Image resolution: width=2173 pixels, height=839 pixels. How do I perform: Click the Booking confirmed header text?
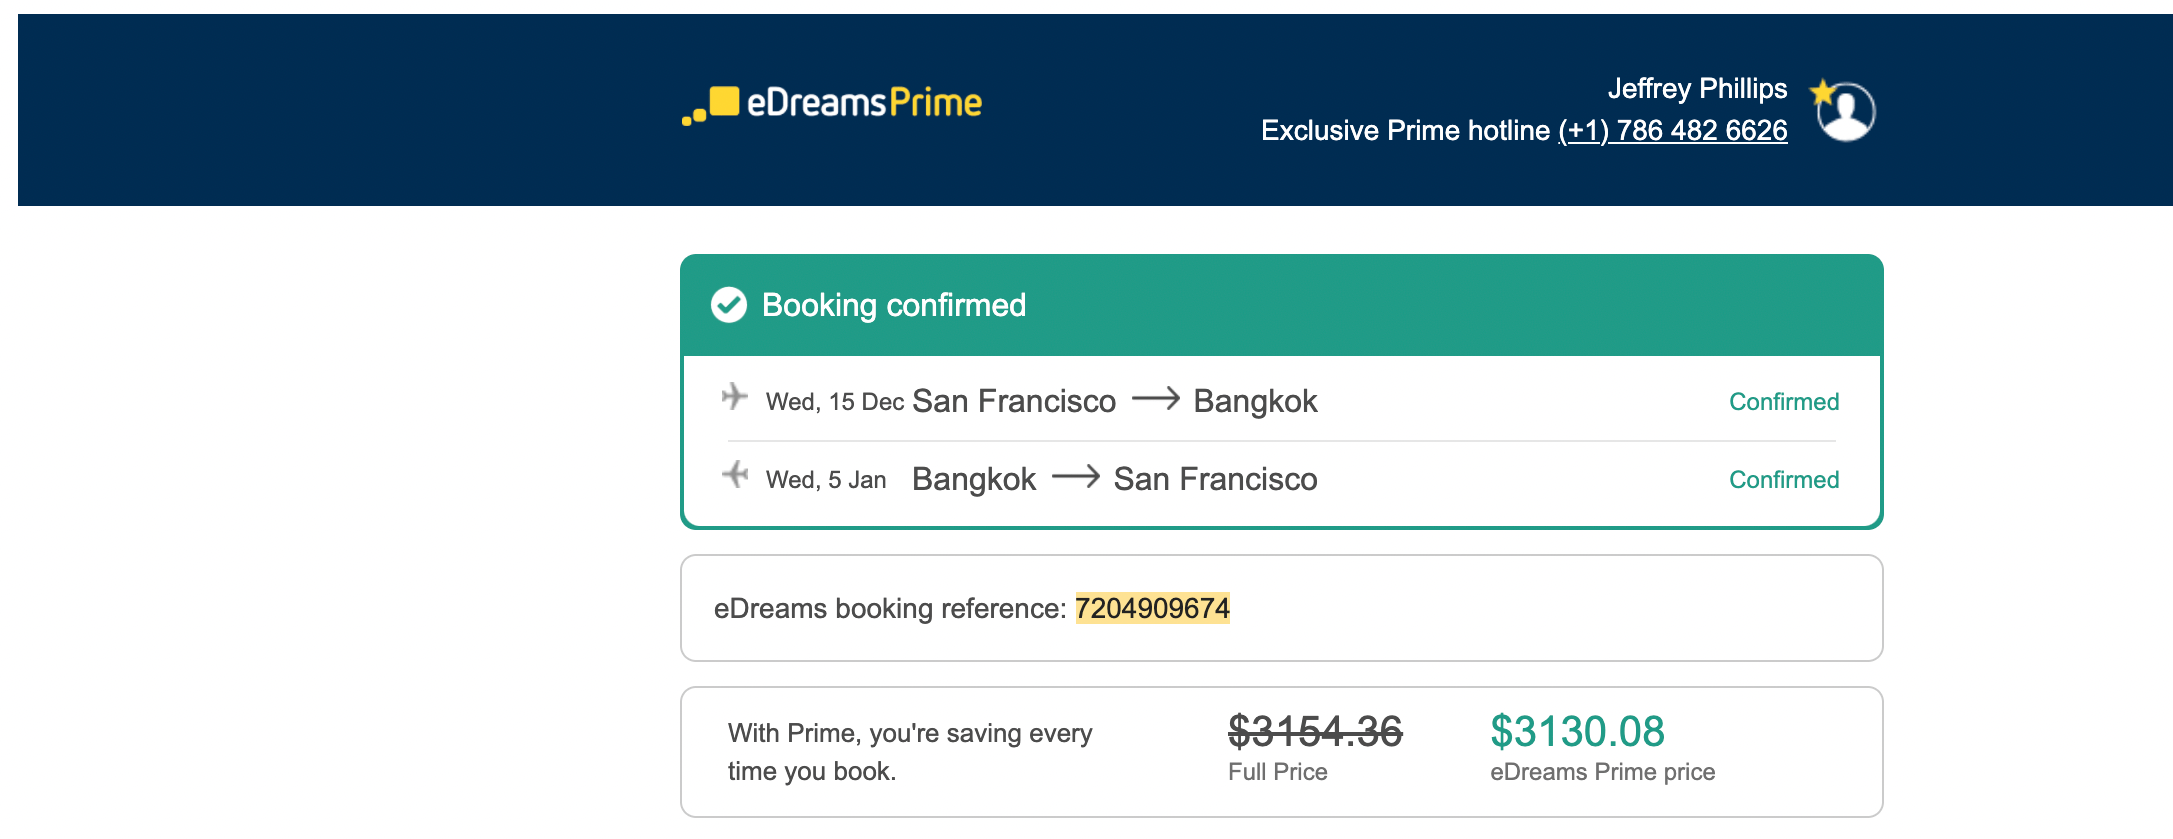893,305
